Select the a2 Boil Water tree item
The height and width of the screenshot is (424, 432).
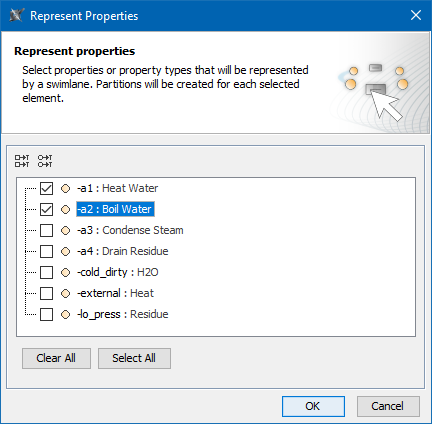pyautogui.click(x=115, y=209)
